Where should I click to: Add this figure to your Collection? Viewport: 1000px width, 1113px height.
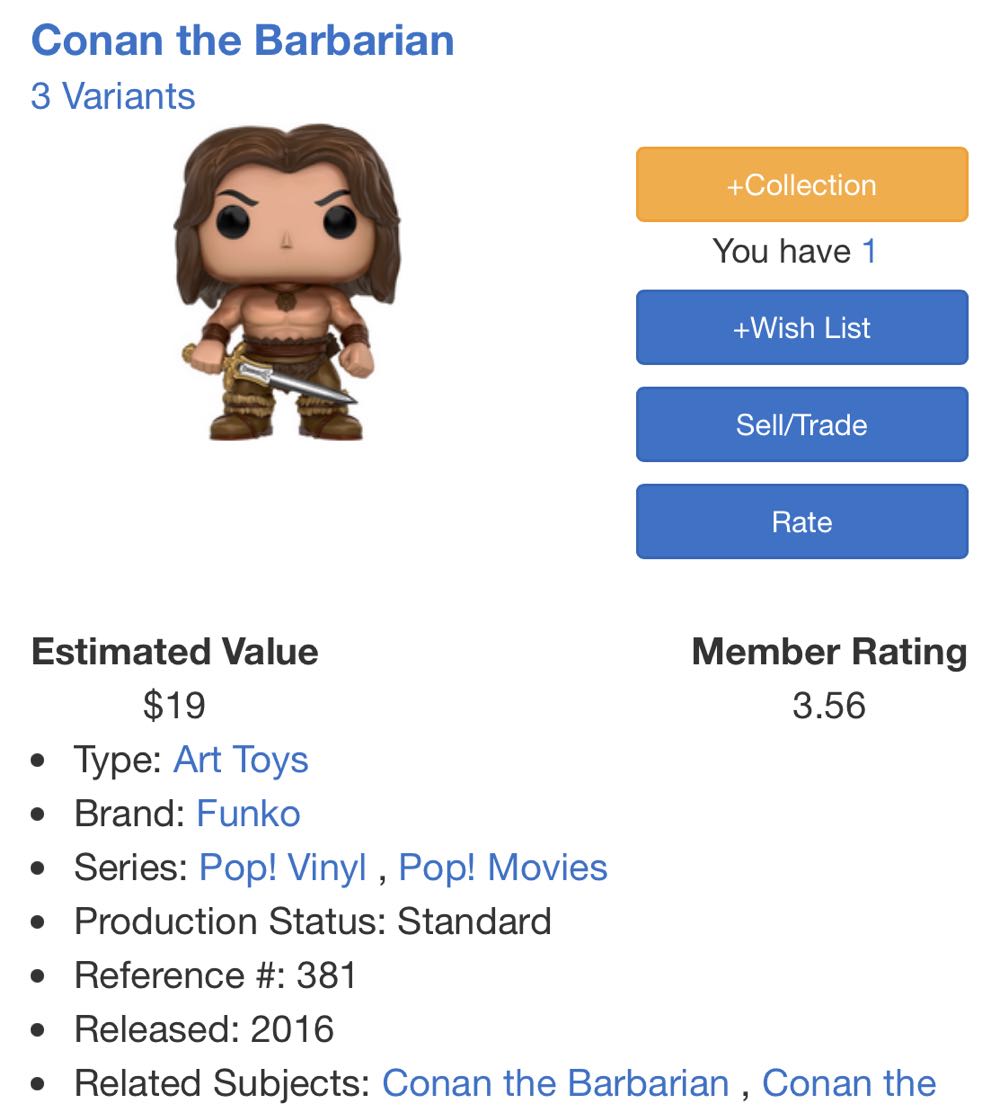pyautogui.click(x=801, y=184)
